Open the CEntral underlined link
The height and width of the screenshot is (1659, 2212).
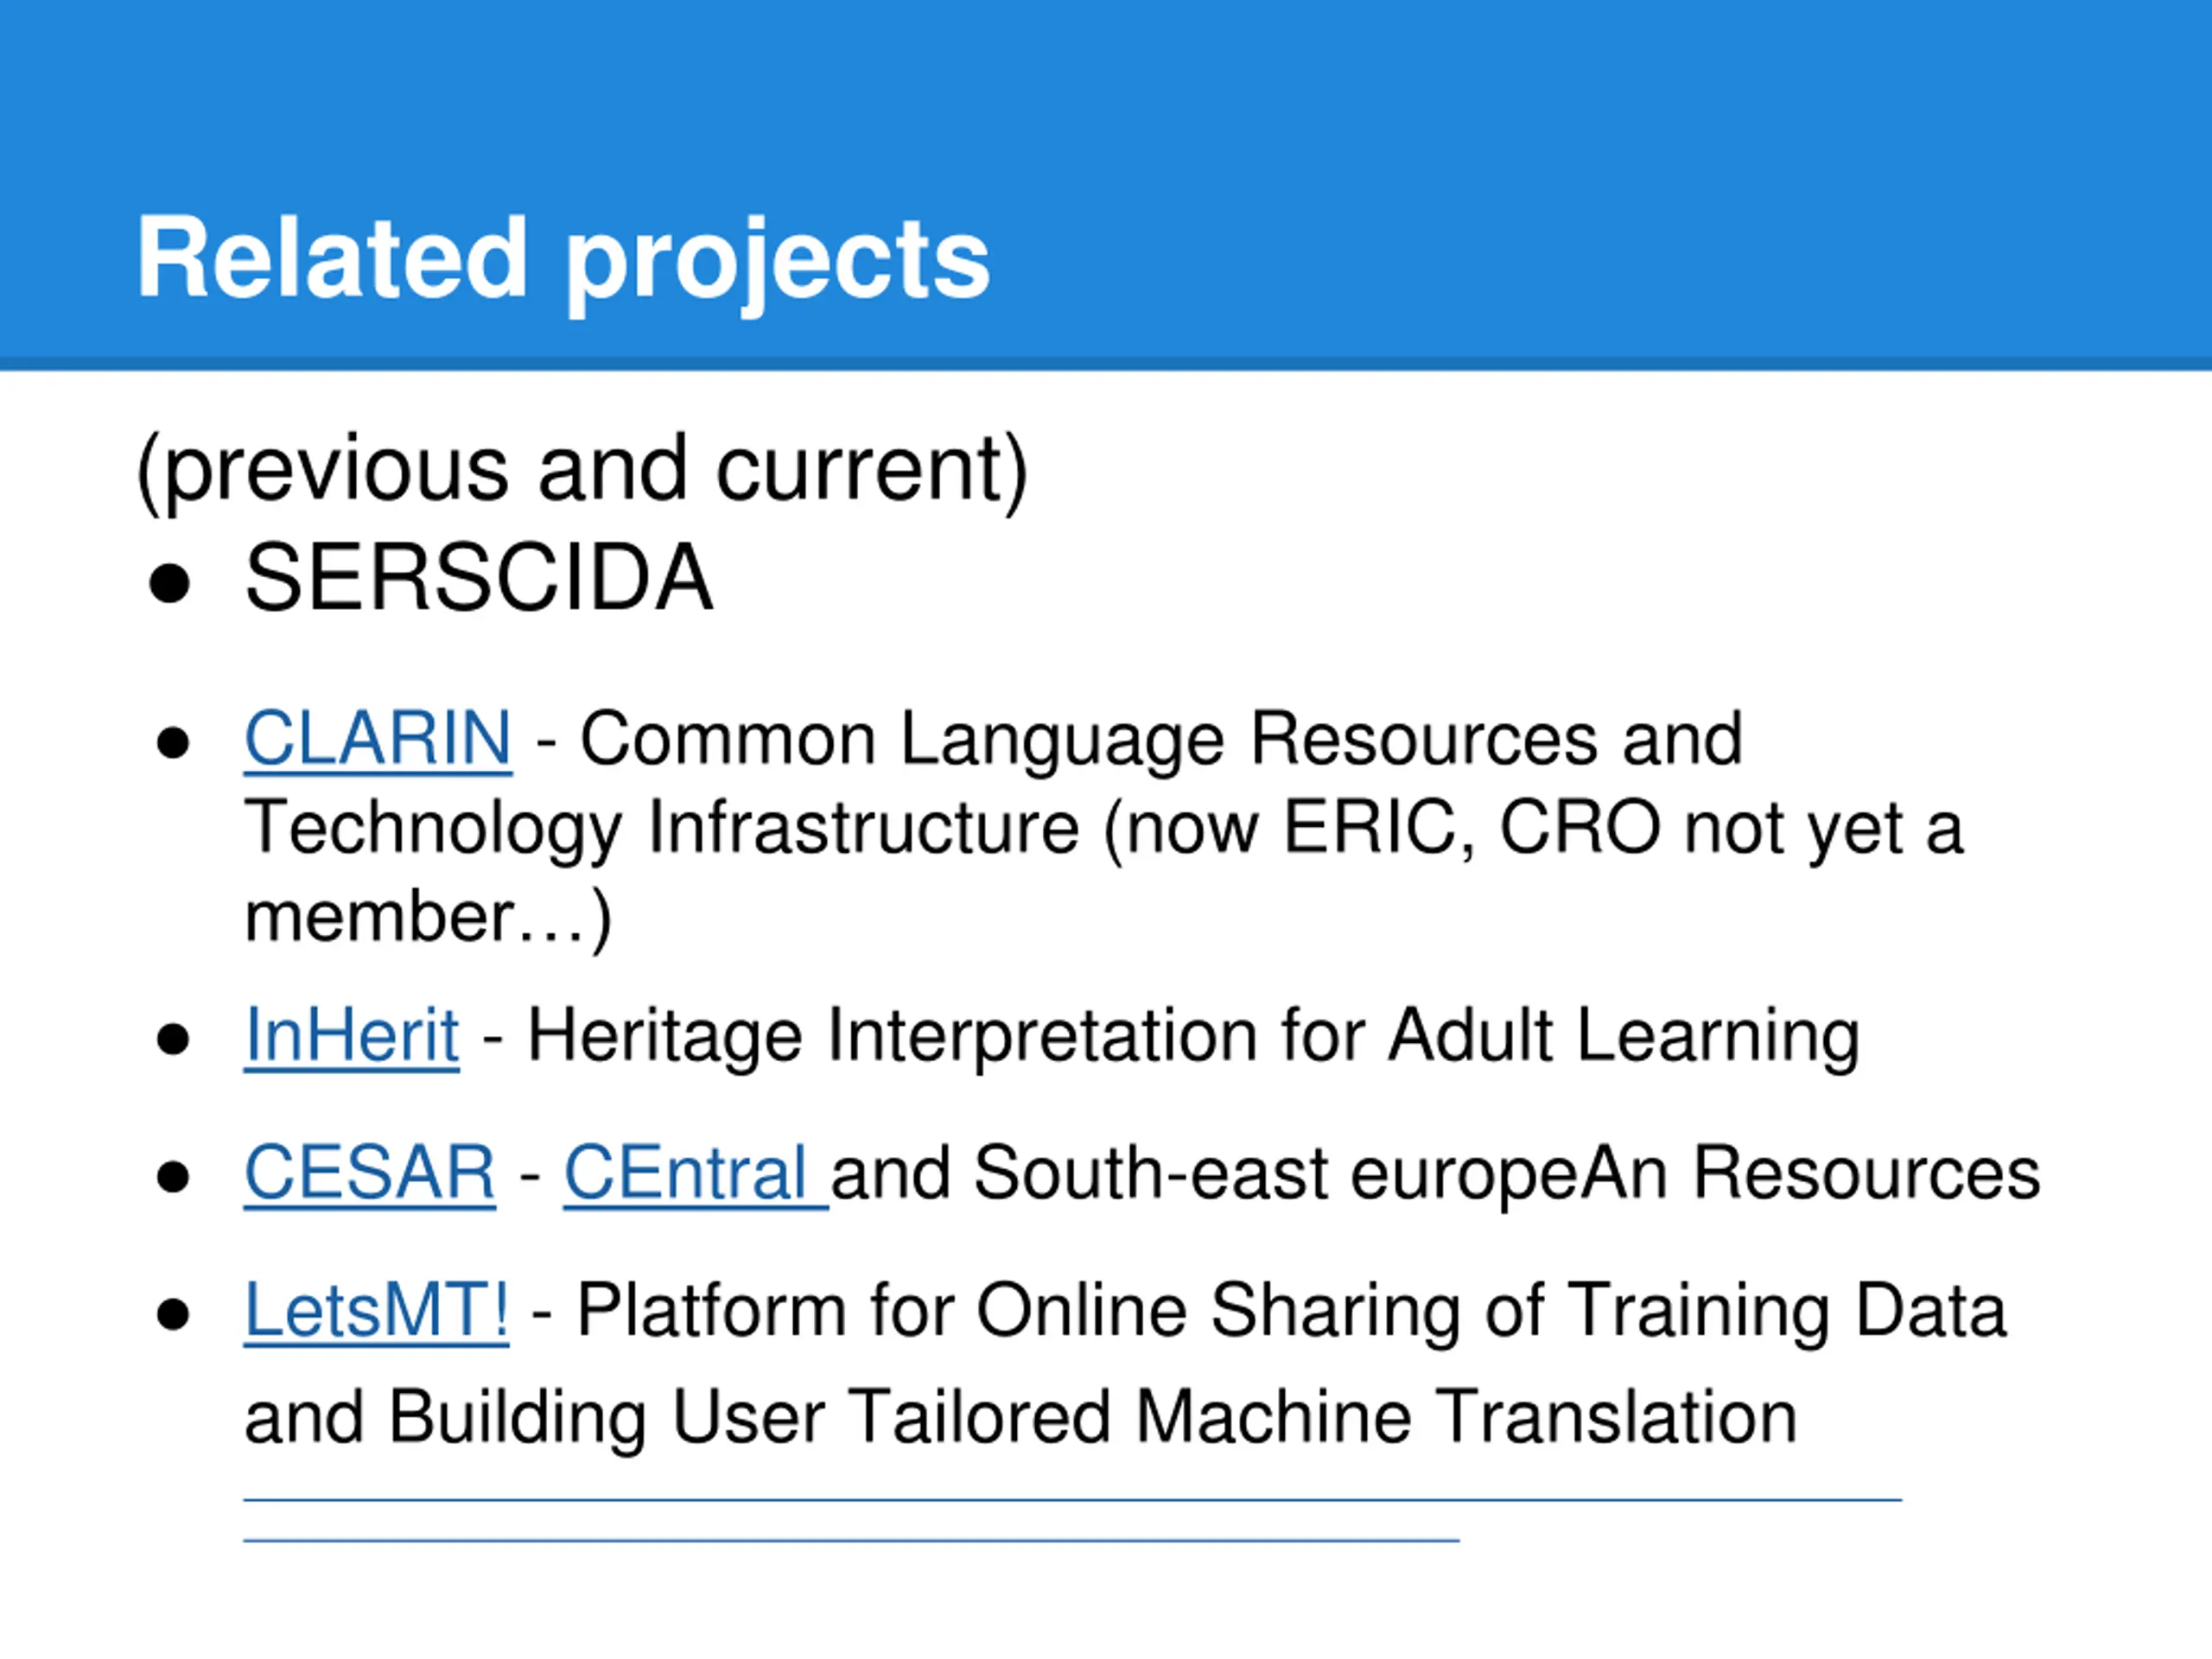click(x=696, y=1173)
